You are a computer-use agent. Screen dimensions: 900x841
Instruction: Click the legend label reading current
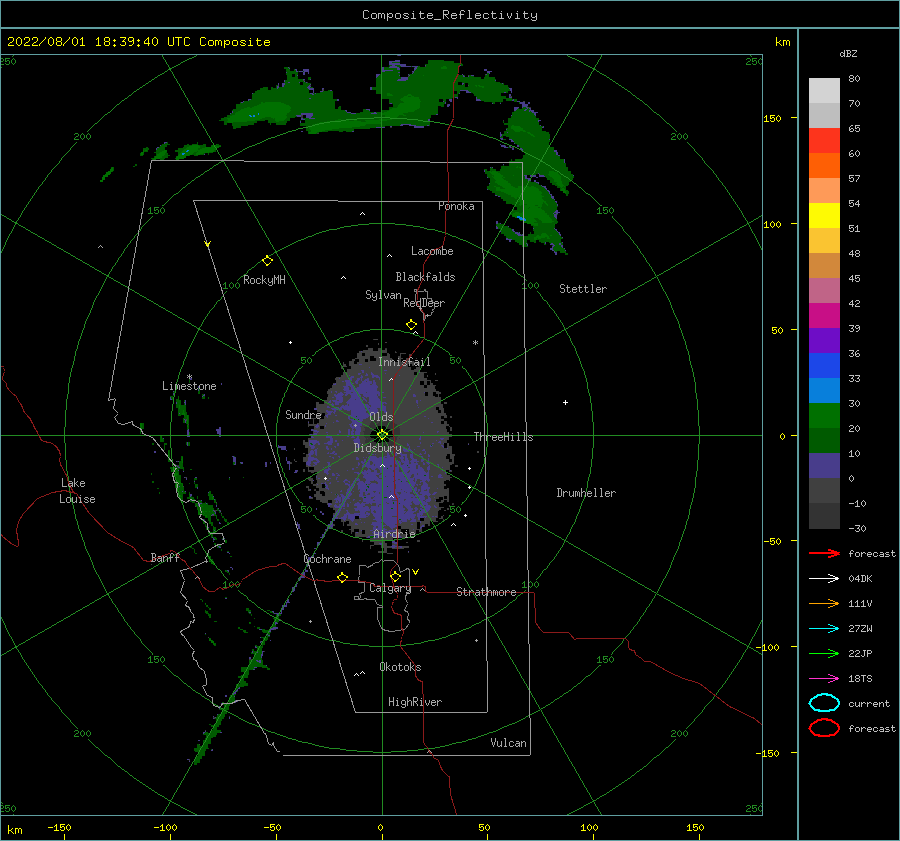point(869,703)
